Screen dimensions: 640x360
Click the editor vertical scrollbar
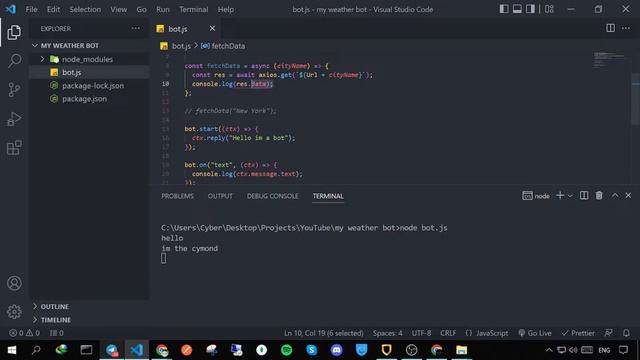coord(636,99)
